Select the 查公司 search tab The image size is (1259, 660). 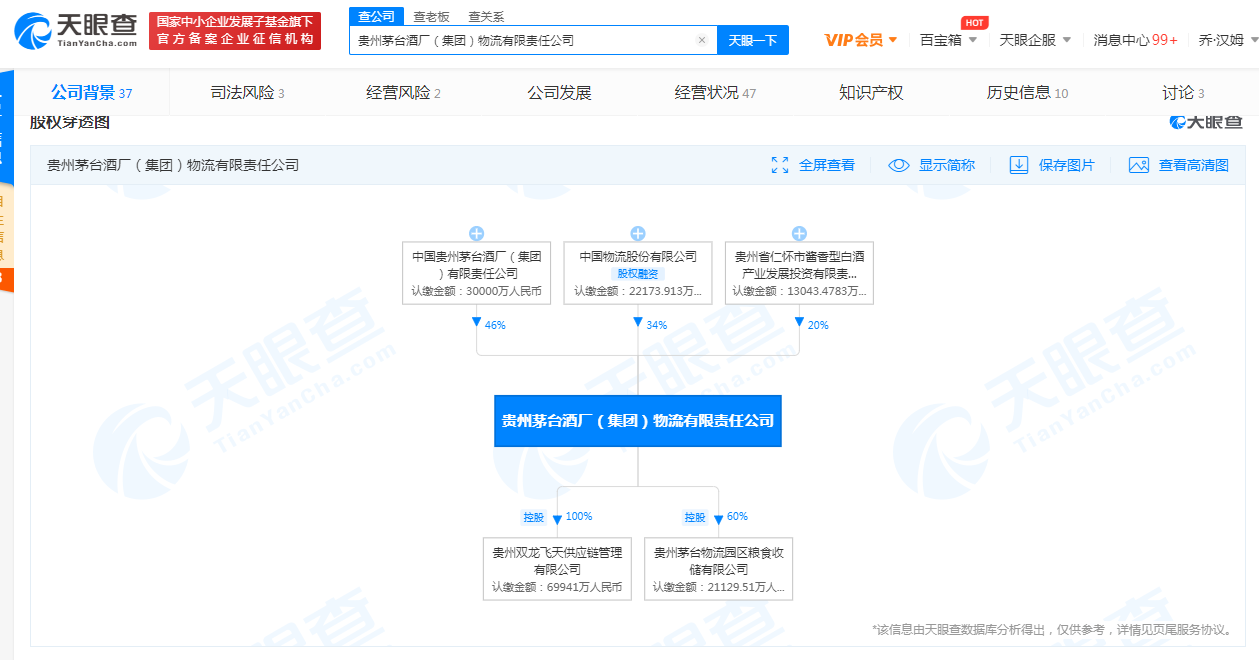[x=377, y=16]
